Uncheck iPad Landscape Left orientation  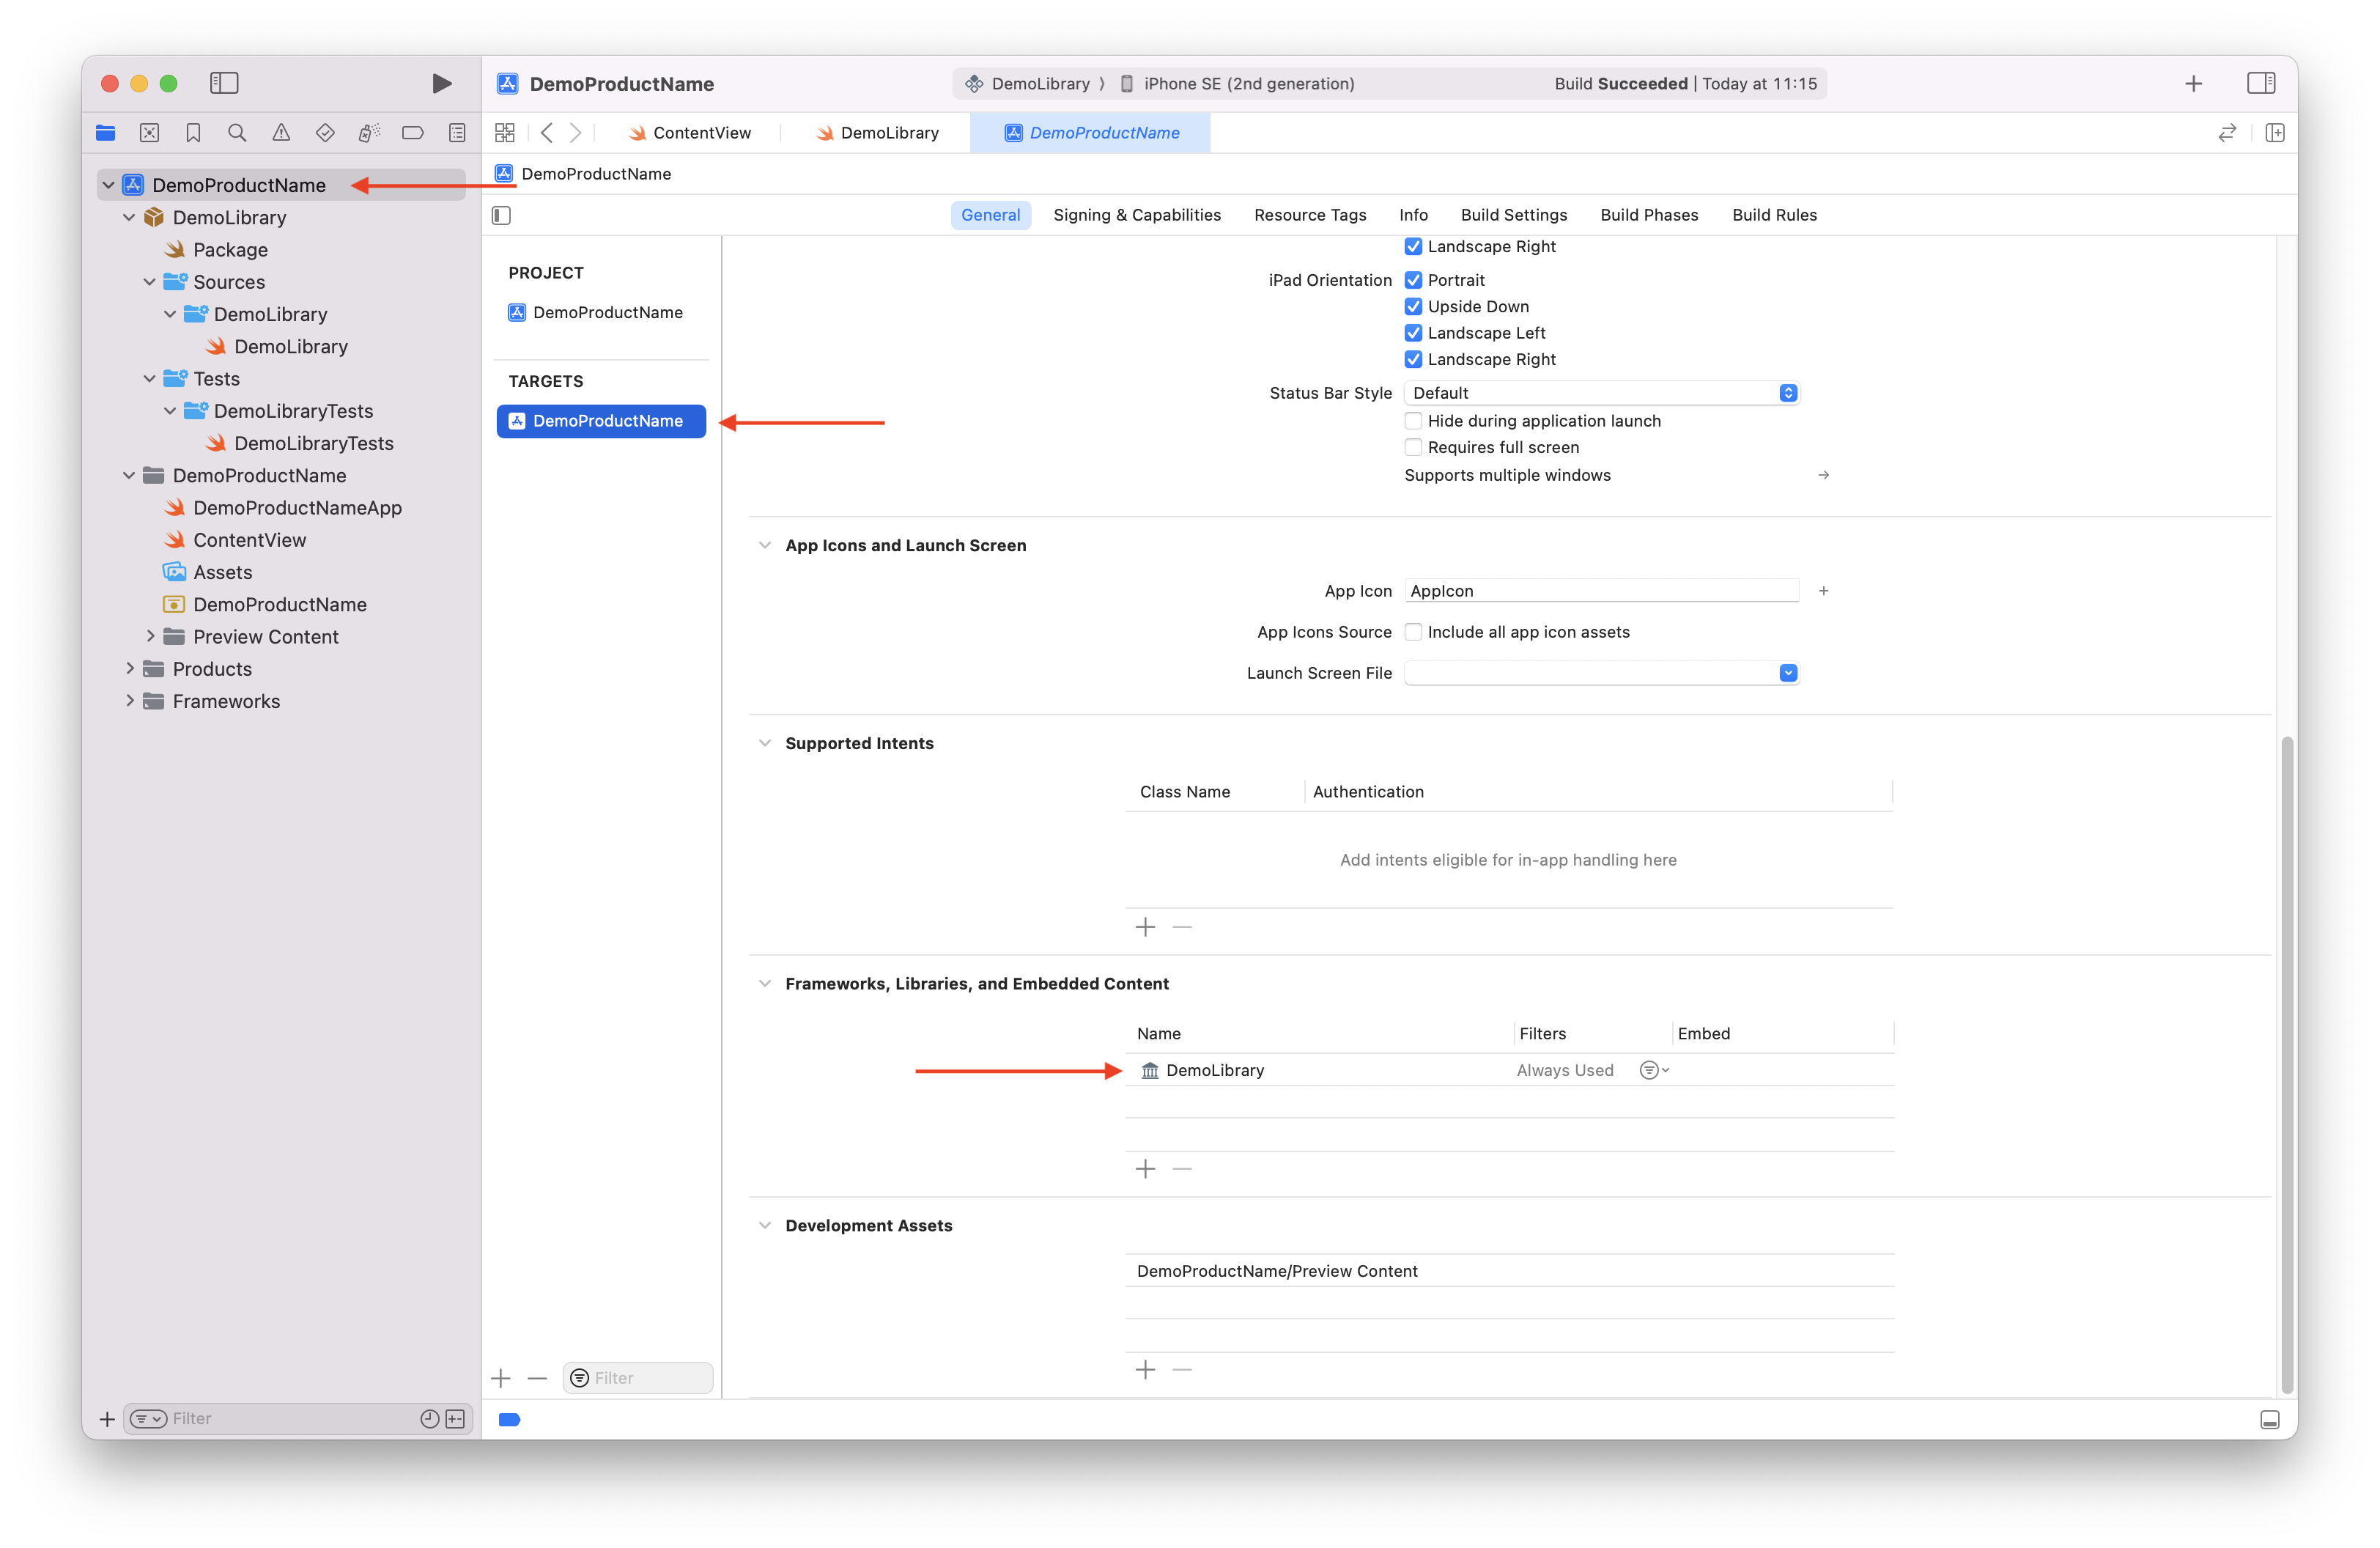pos(1413,333)
